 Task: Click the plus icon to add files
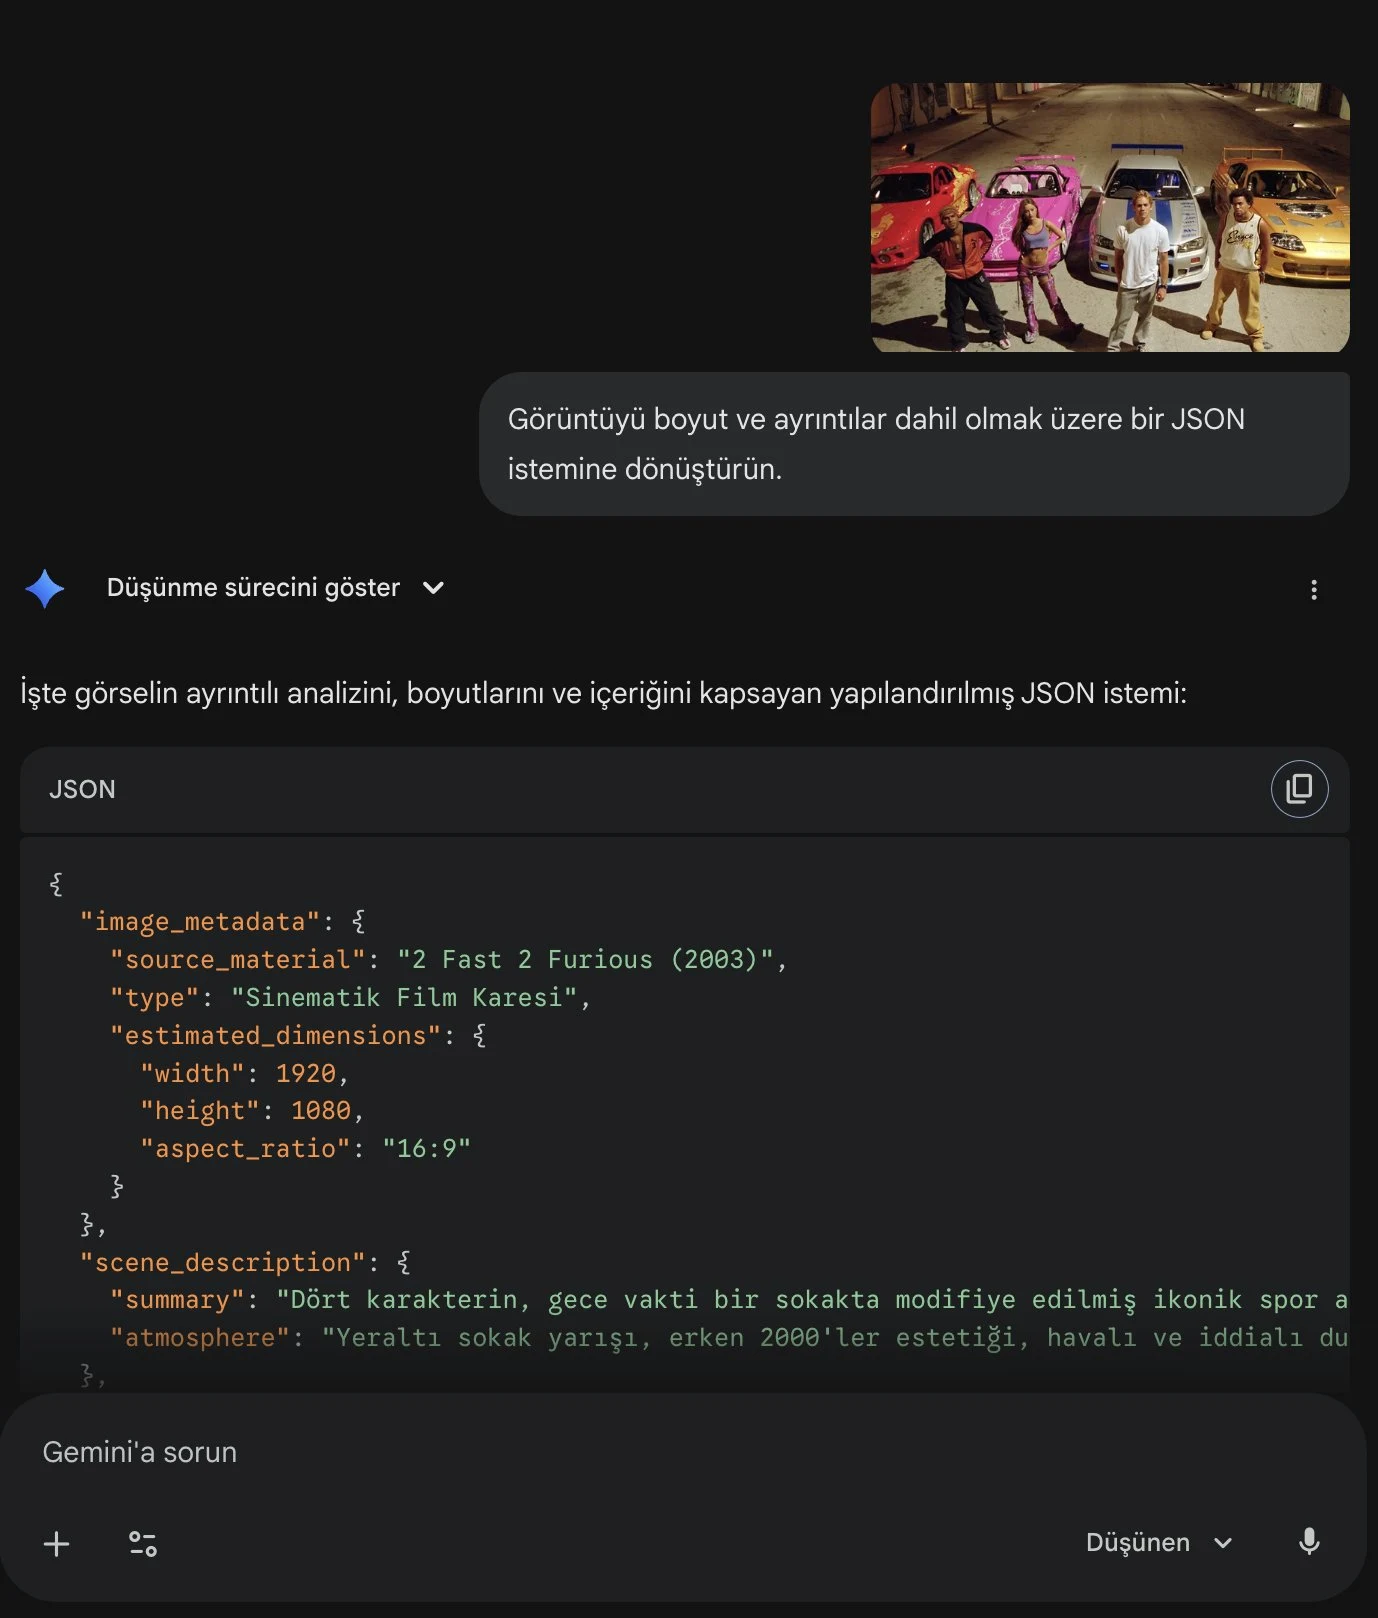(57, 1544)
